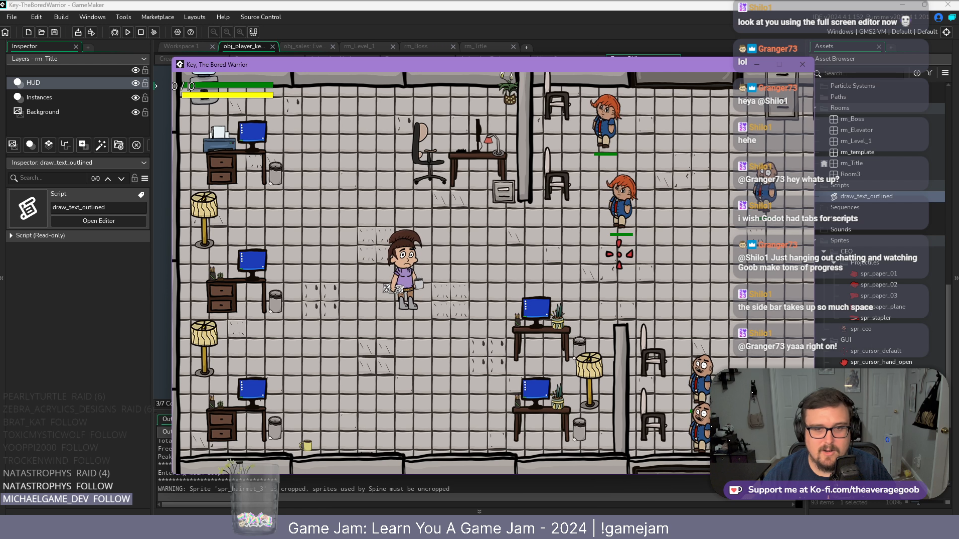Click the Clean build cache icon
This screenshot has height=539, width=959.
tap(154, 32)
